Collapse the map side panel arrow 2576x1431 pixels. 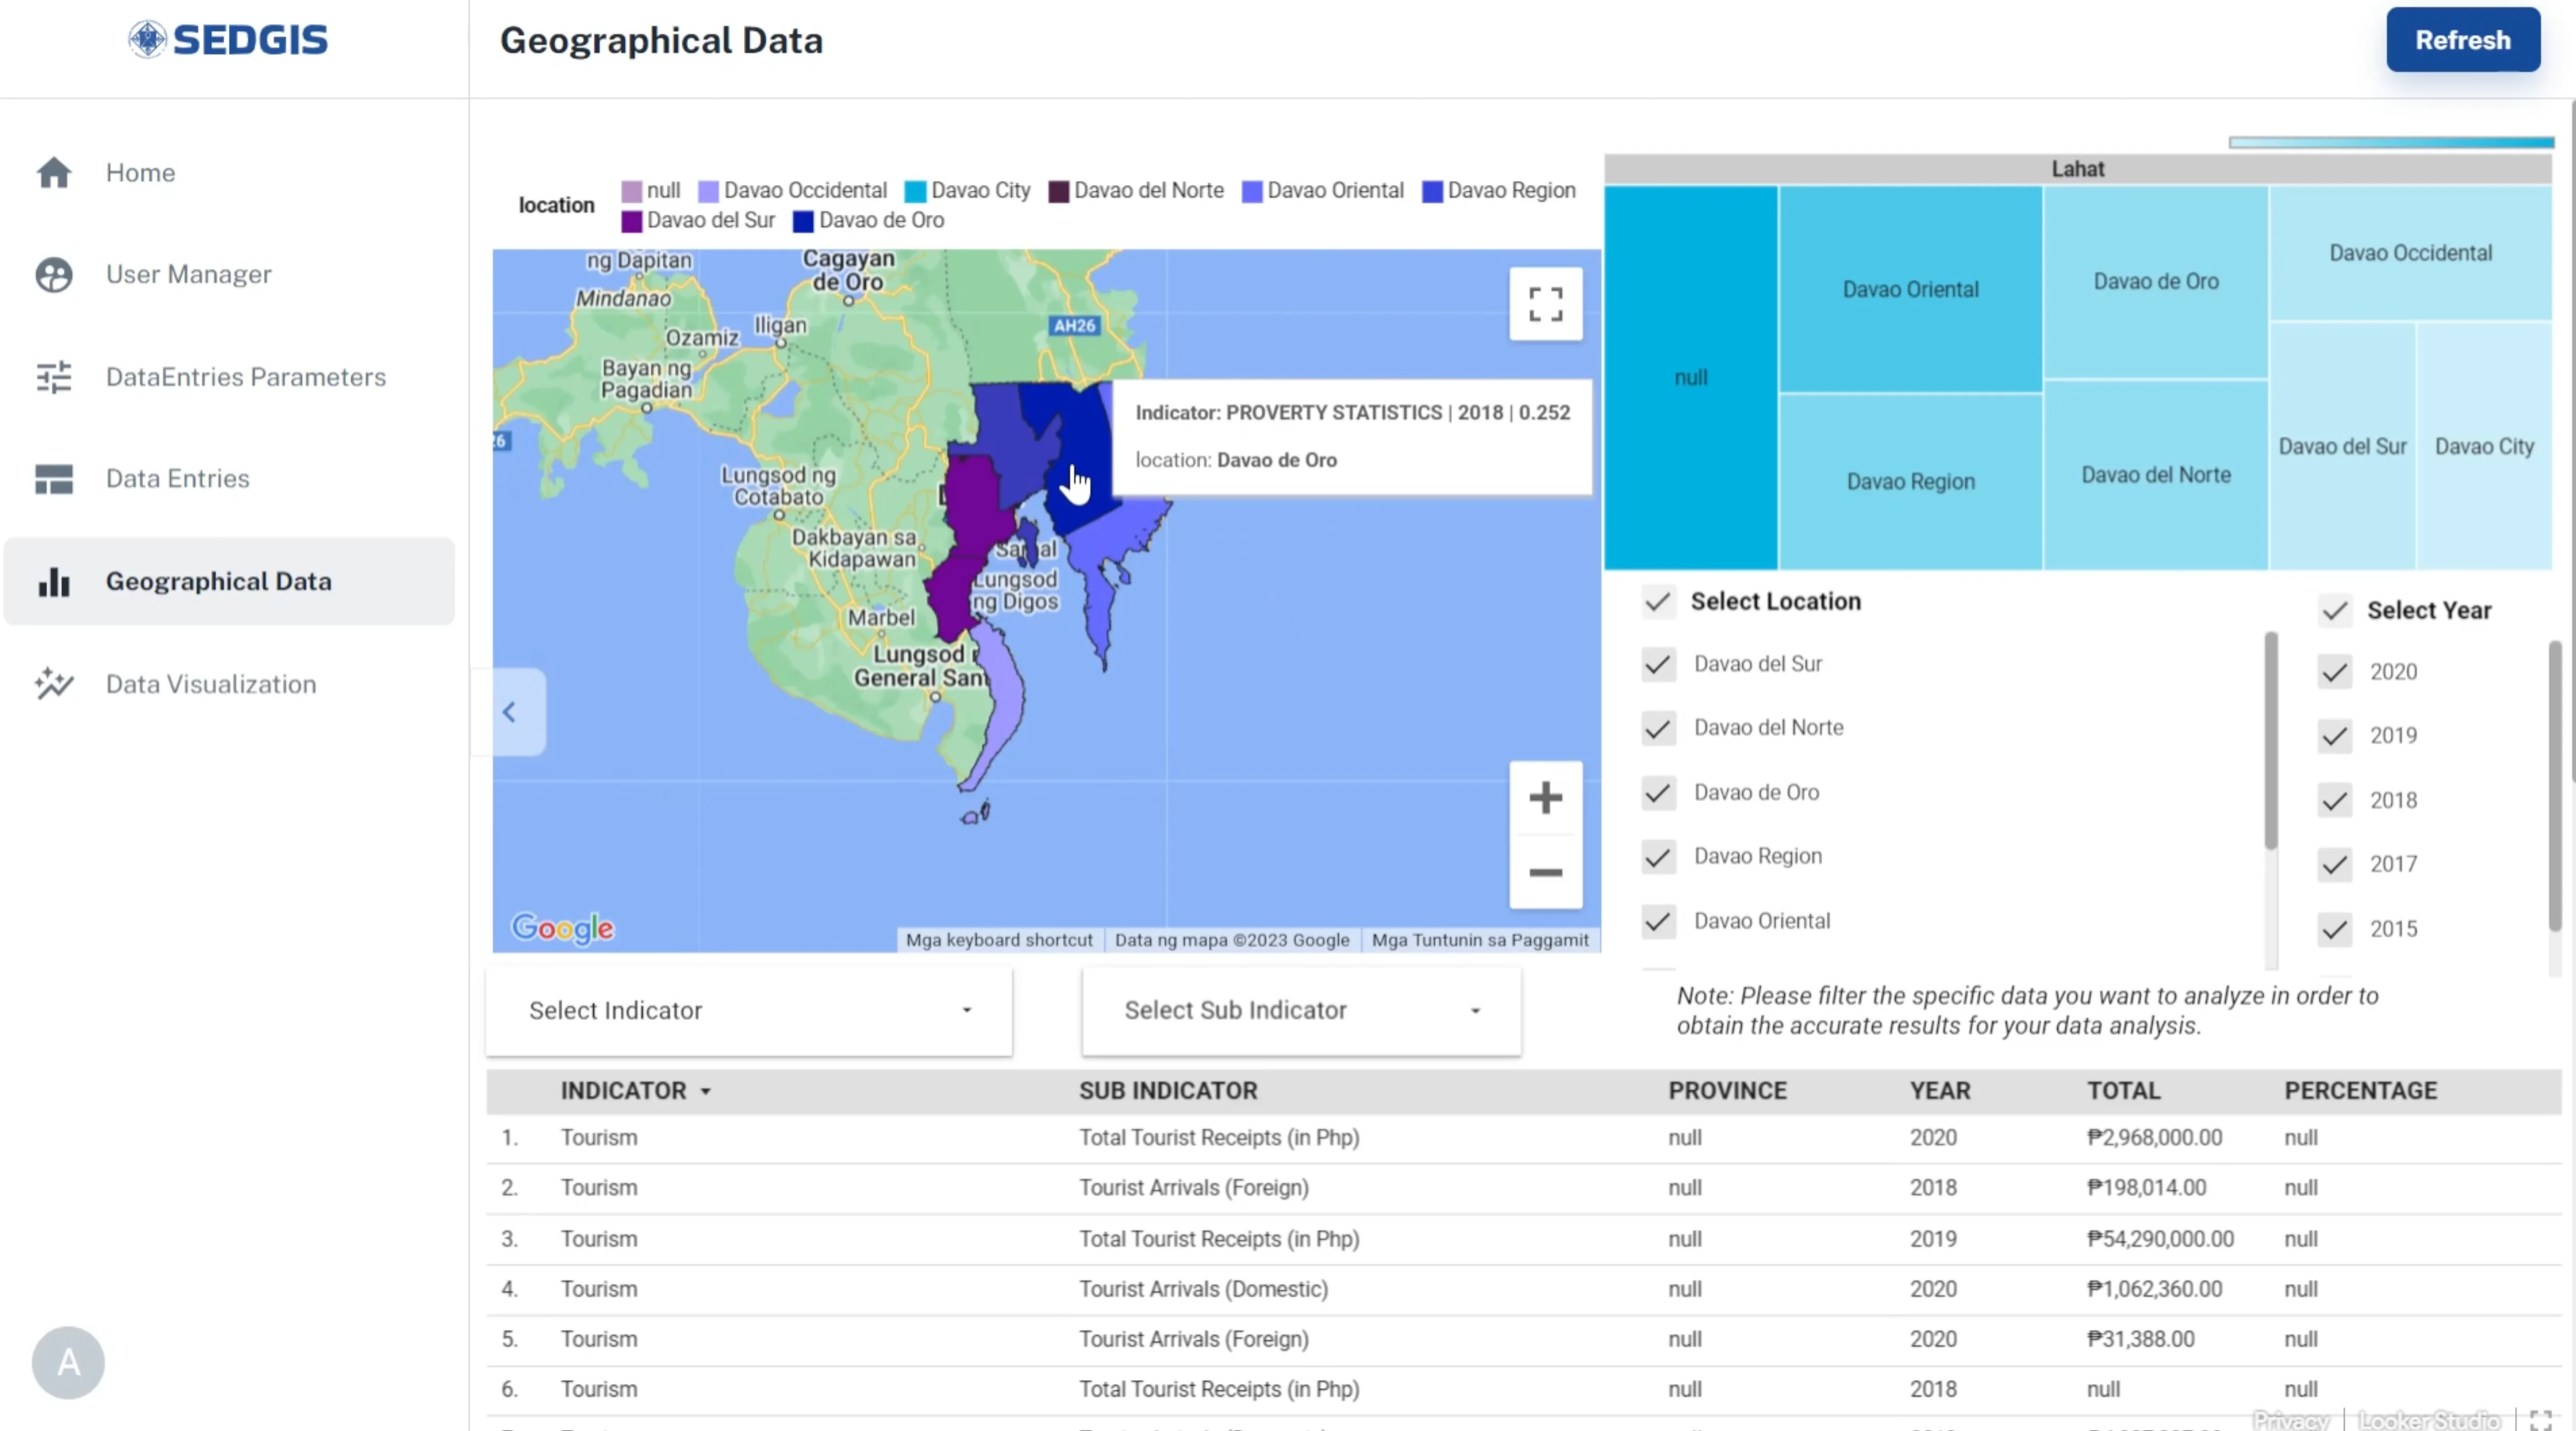510,712
